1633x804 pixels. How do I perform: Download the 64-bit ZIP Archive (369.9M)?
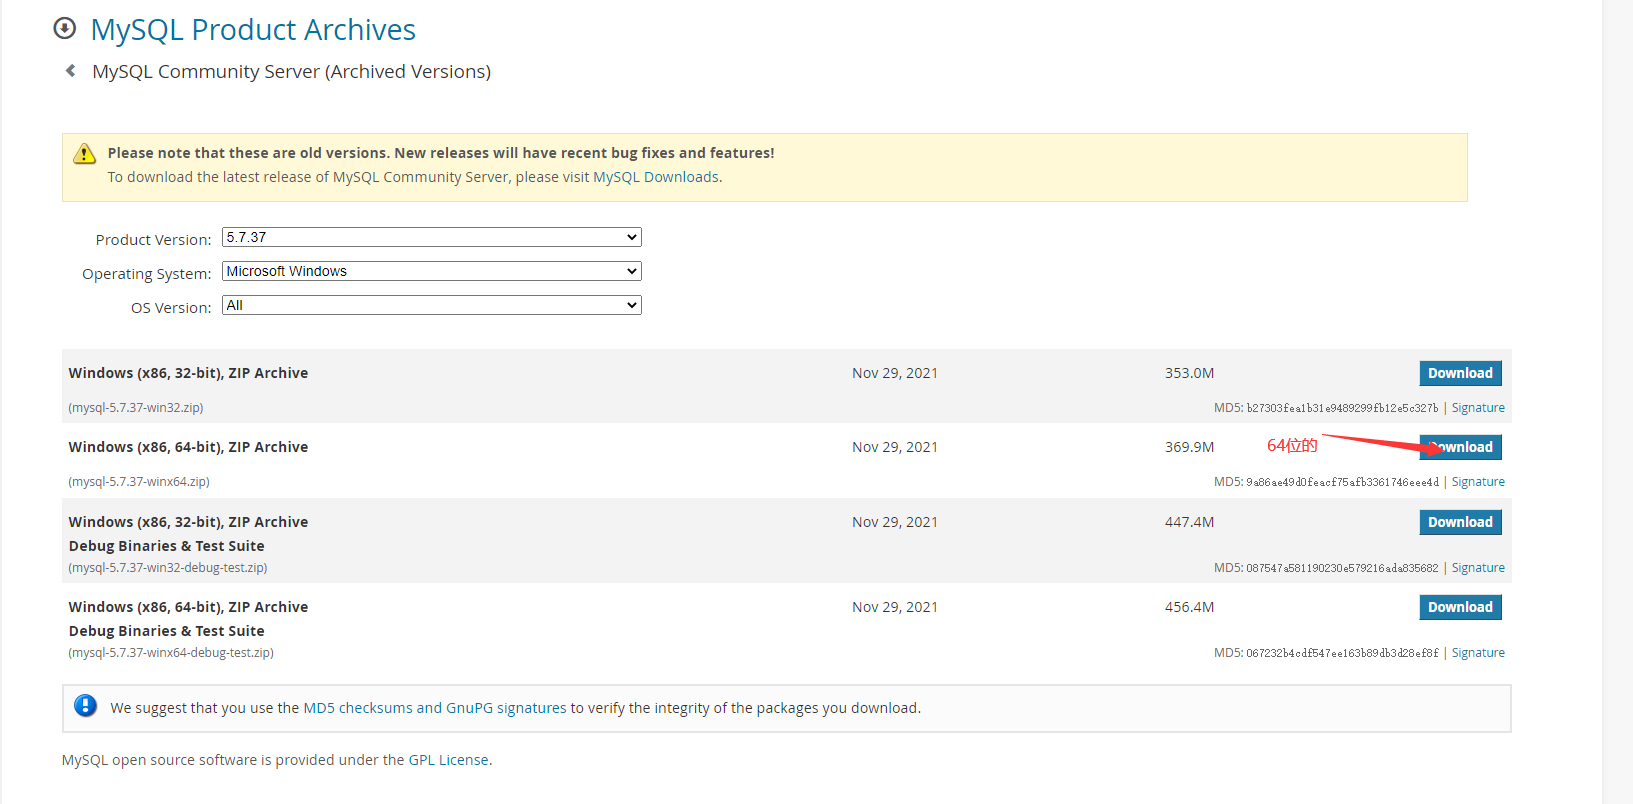click(x=1460, y=447)
